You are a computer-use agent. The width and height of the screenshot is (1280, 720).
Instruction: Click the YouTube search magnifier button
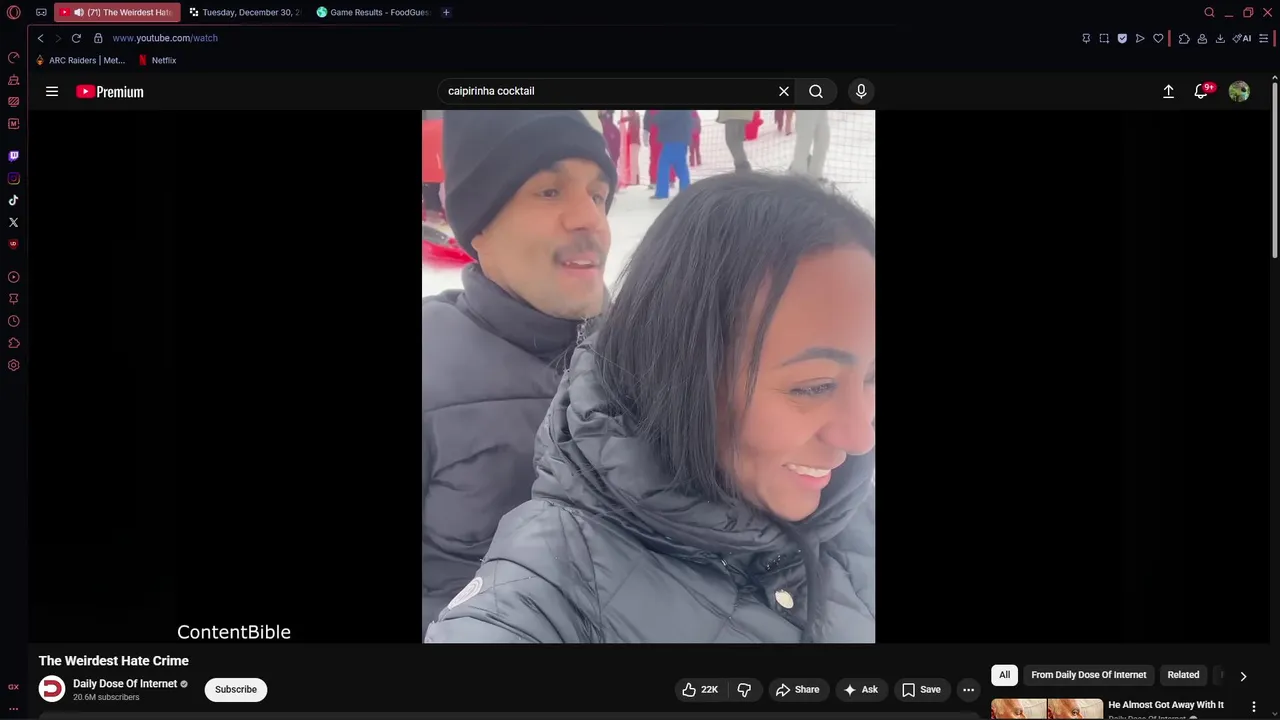tap(816, 91)
